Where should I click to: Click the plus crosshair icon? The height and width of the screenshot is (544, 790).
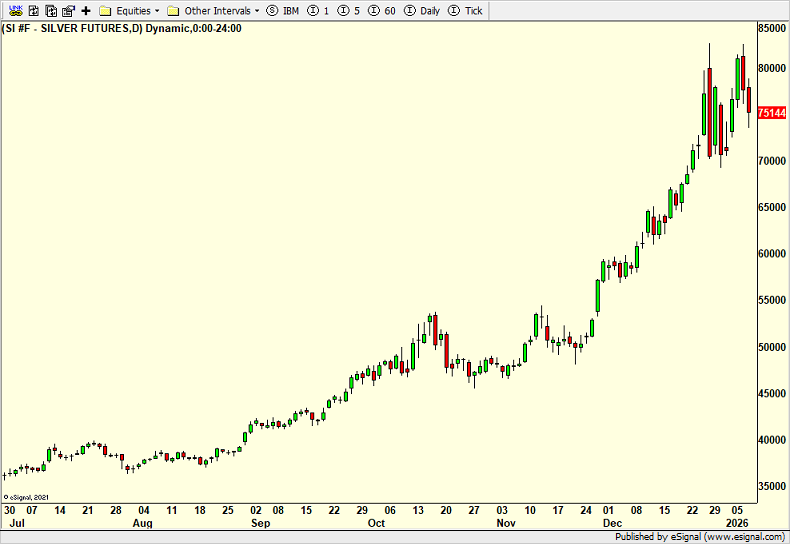[85, 10]
